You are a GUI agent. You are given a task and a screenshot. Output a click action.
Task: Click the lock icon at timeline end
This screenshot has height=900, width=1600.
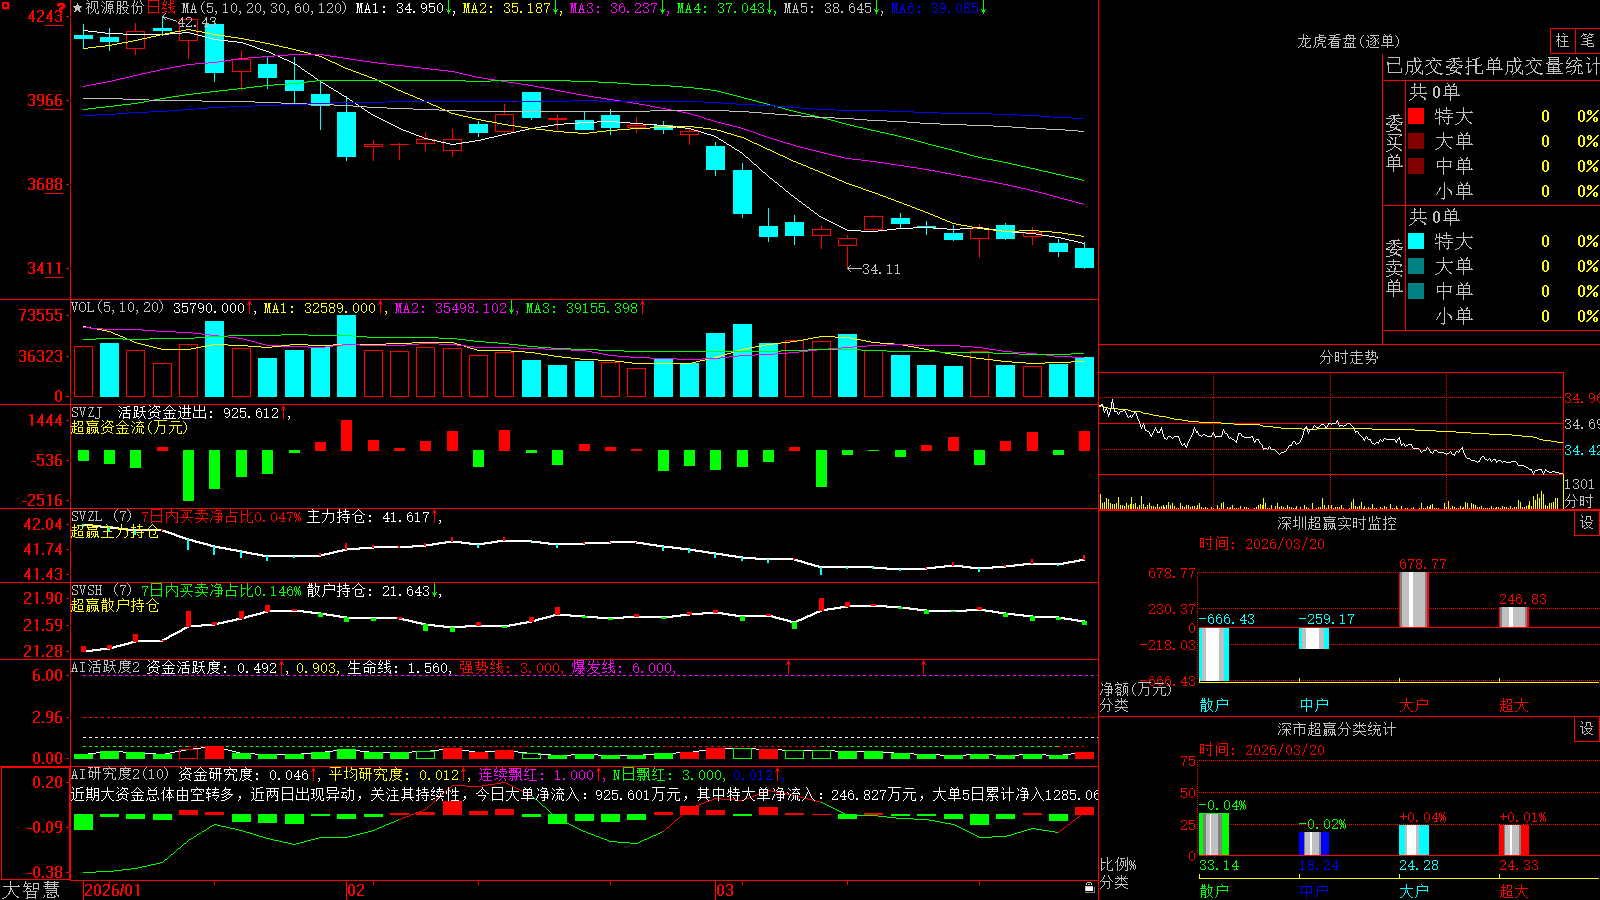point(1090,888)
